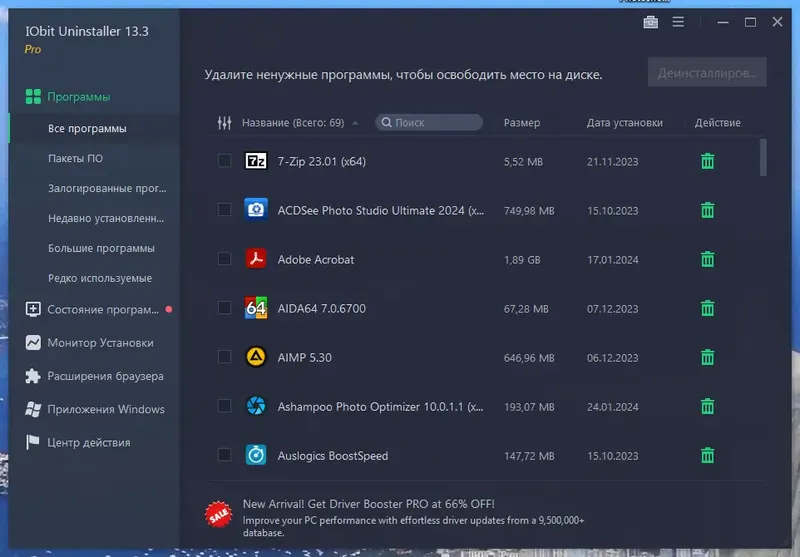Viewport: 800px width, 557px height.
Task: Click the trash icon for Adobe Acrobat
Action: point(707,259)
